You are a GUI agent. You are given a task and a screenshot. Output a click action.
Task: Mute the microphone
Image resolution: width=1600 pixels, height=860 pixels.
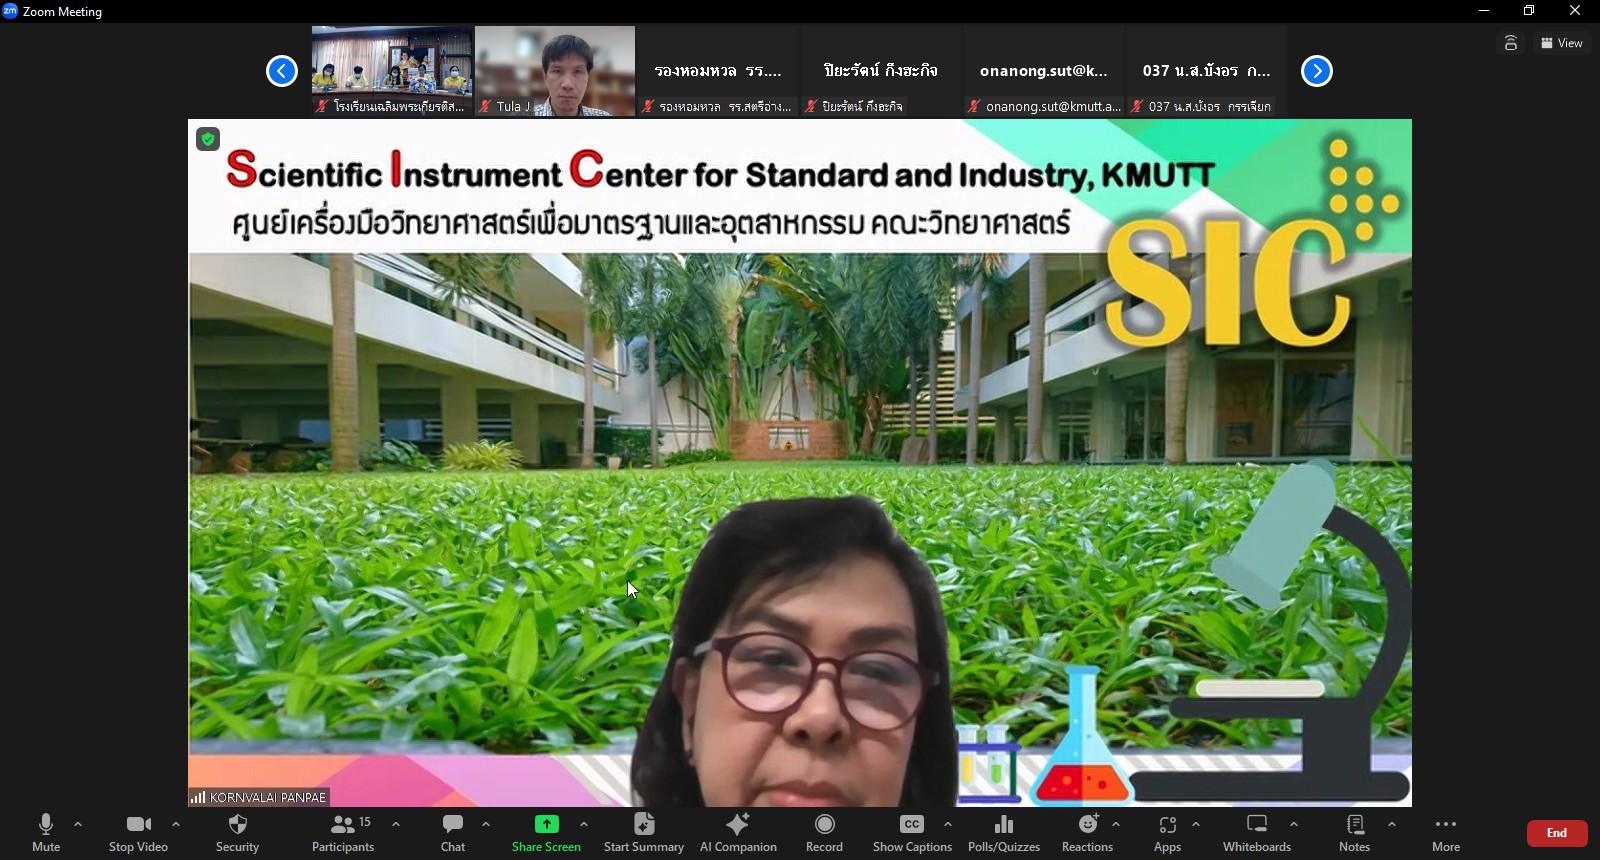[46, 833]
